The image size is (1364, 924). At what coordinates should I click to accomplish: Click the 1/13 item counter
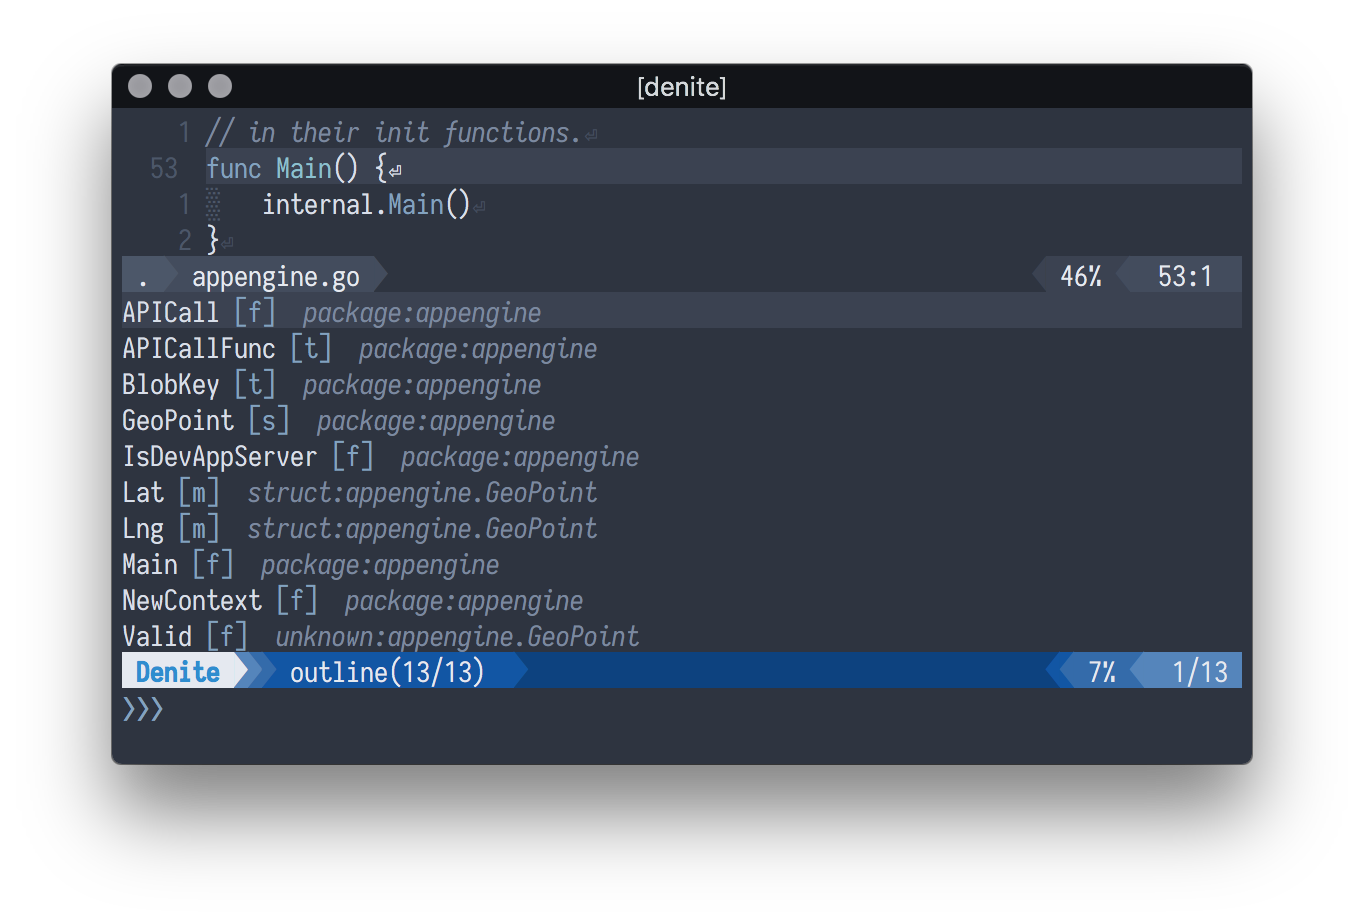click(1199, 672)
